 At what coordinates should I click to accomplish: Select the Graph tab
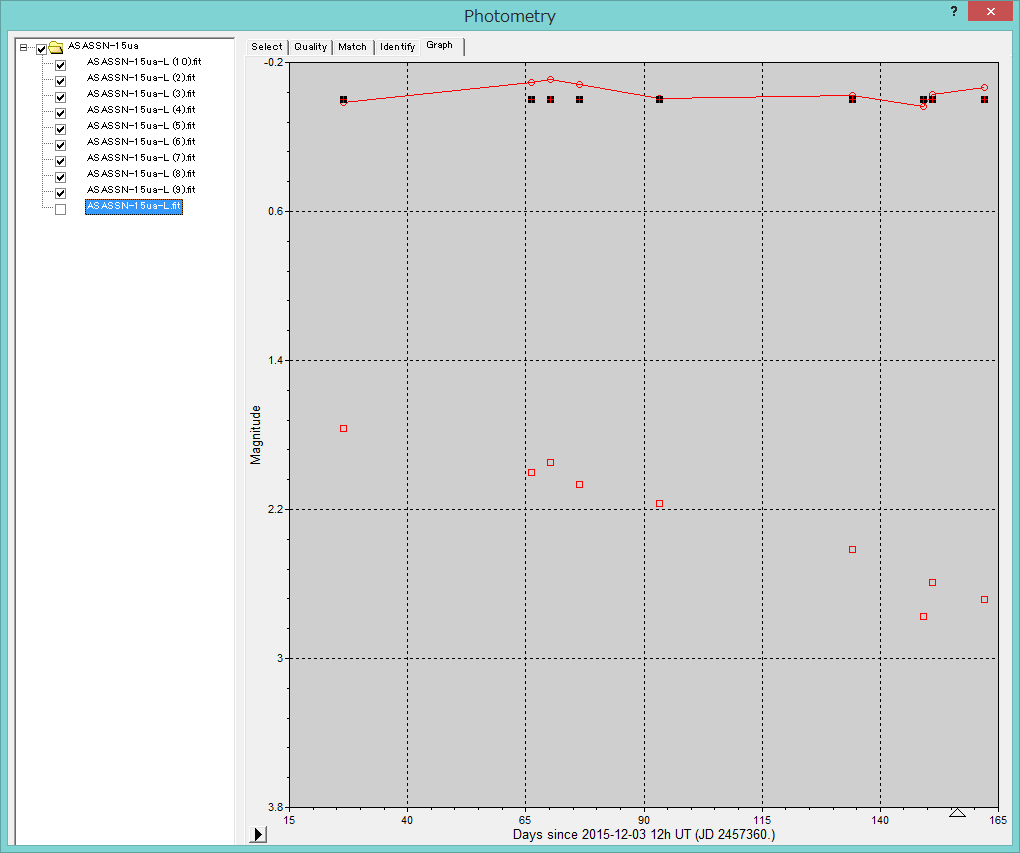point(441,46)
